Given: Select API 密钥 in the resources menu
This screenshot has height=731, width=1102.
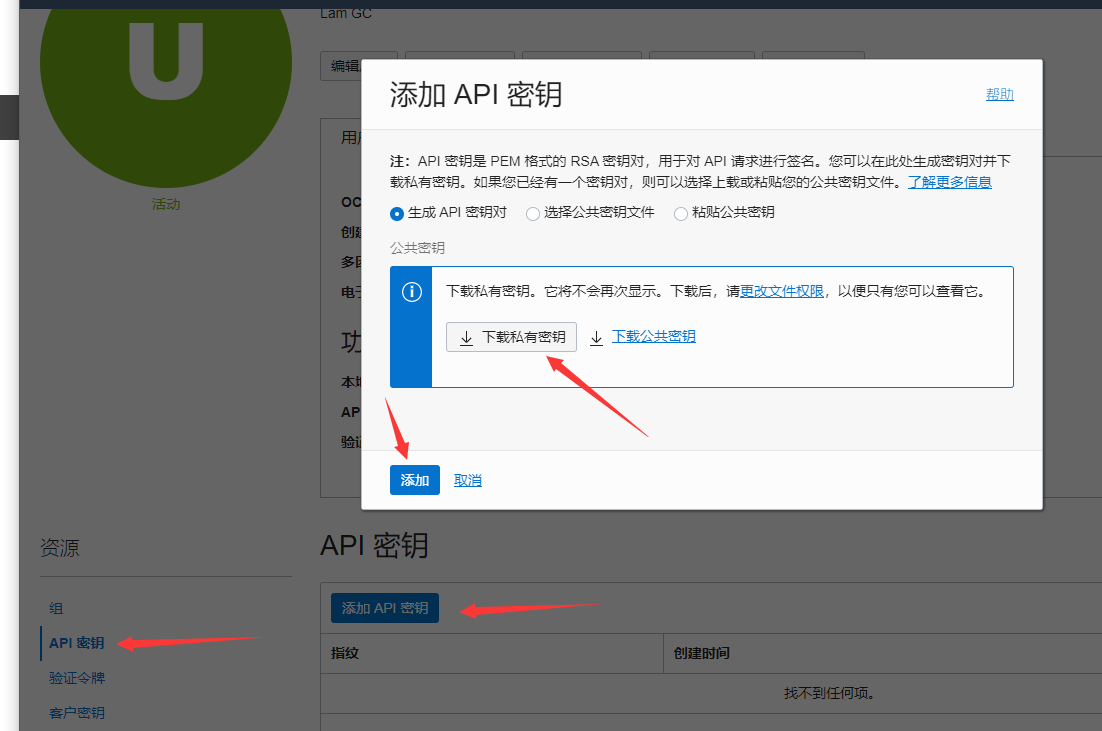Looking at the screenshot, I should point(73,643).
